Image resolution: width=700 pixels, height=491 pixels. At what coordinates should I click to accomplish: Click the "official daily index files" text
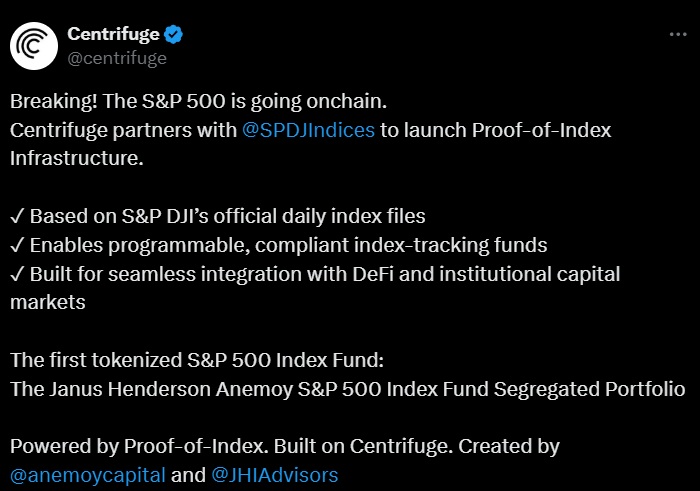click(319, 216)
